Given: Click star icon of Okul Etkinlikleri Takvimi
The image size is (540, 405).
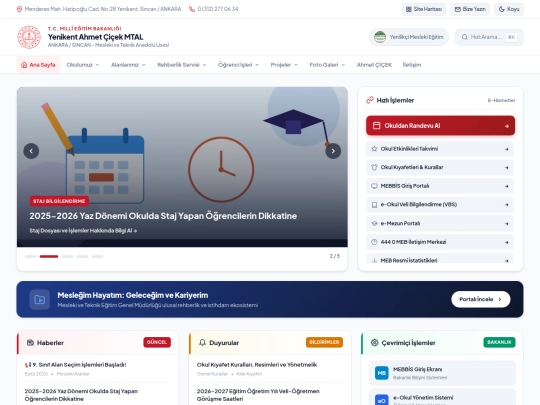Looking at the screenshot, I should point(374,149).
